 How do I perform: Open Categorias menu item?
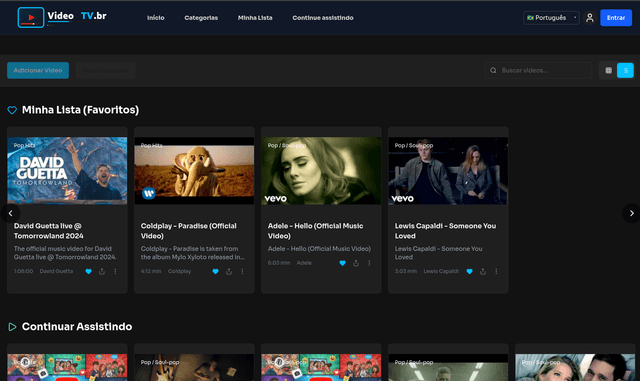click(201, 18)
